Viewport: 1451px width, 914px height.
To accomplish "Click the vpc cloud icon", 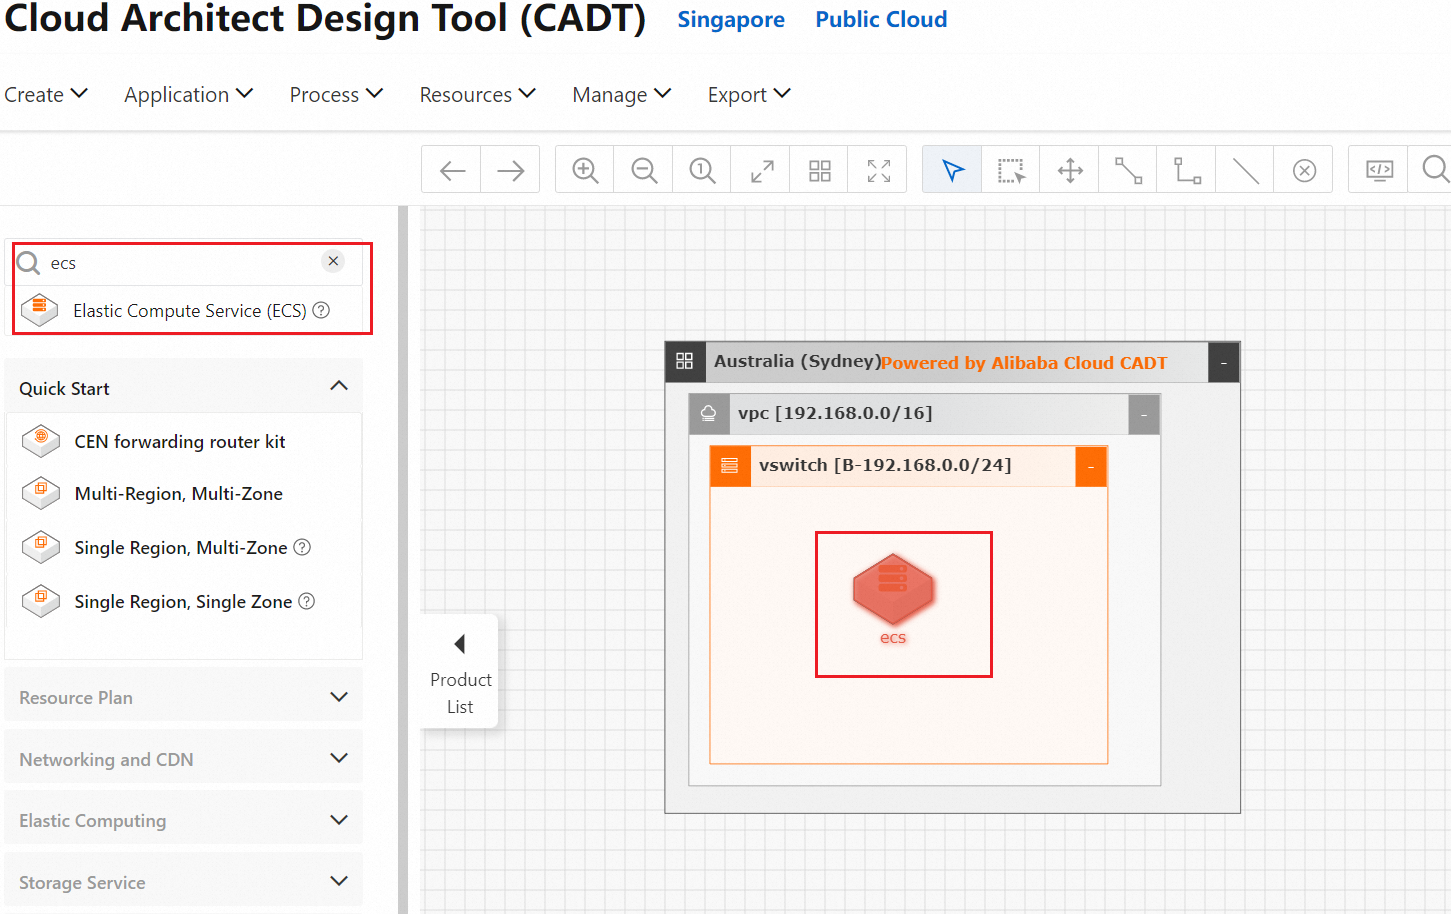I will click(x=708, y=413).
